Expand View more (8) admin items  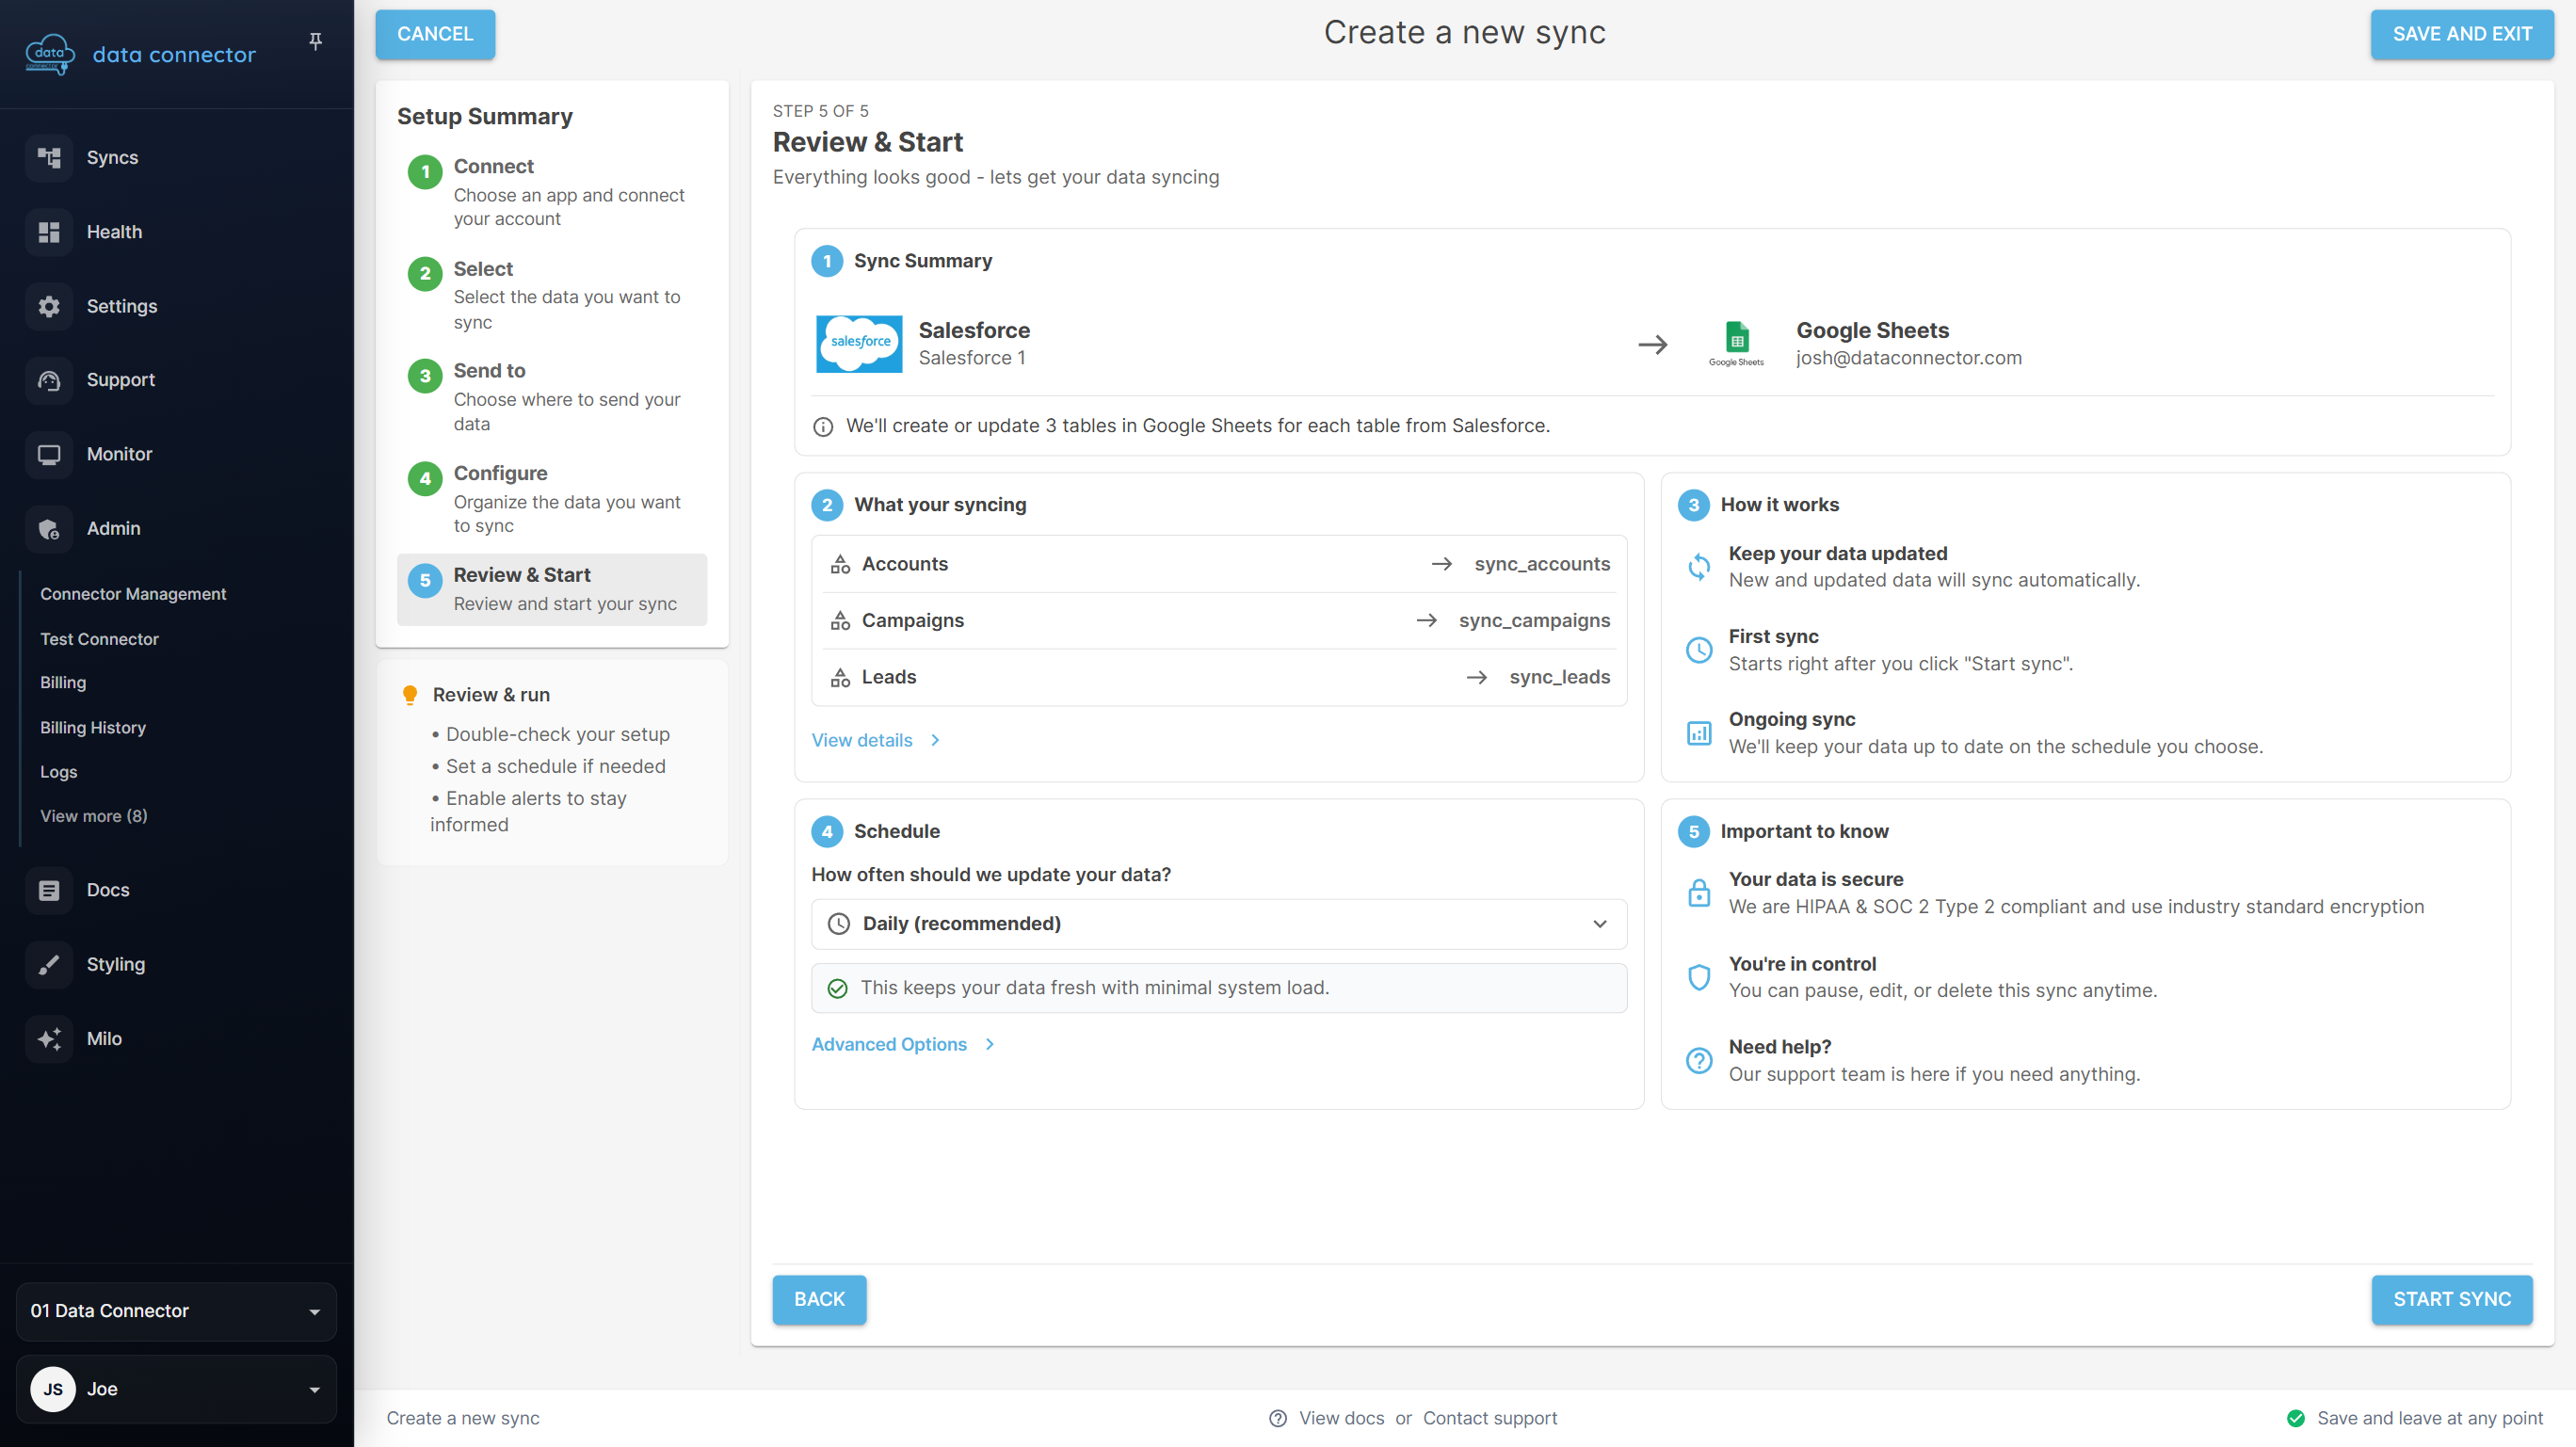94,816
